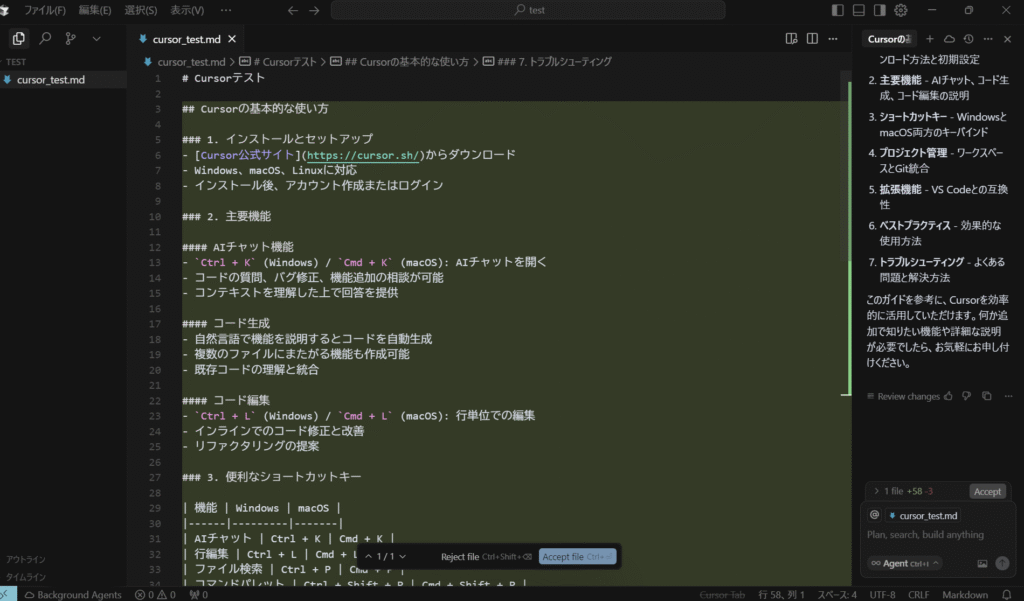Viewport: 1024px width, 601px height.
Task: Give thumbs up to the response
Action: [x=948, y=396]
